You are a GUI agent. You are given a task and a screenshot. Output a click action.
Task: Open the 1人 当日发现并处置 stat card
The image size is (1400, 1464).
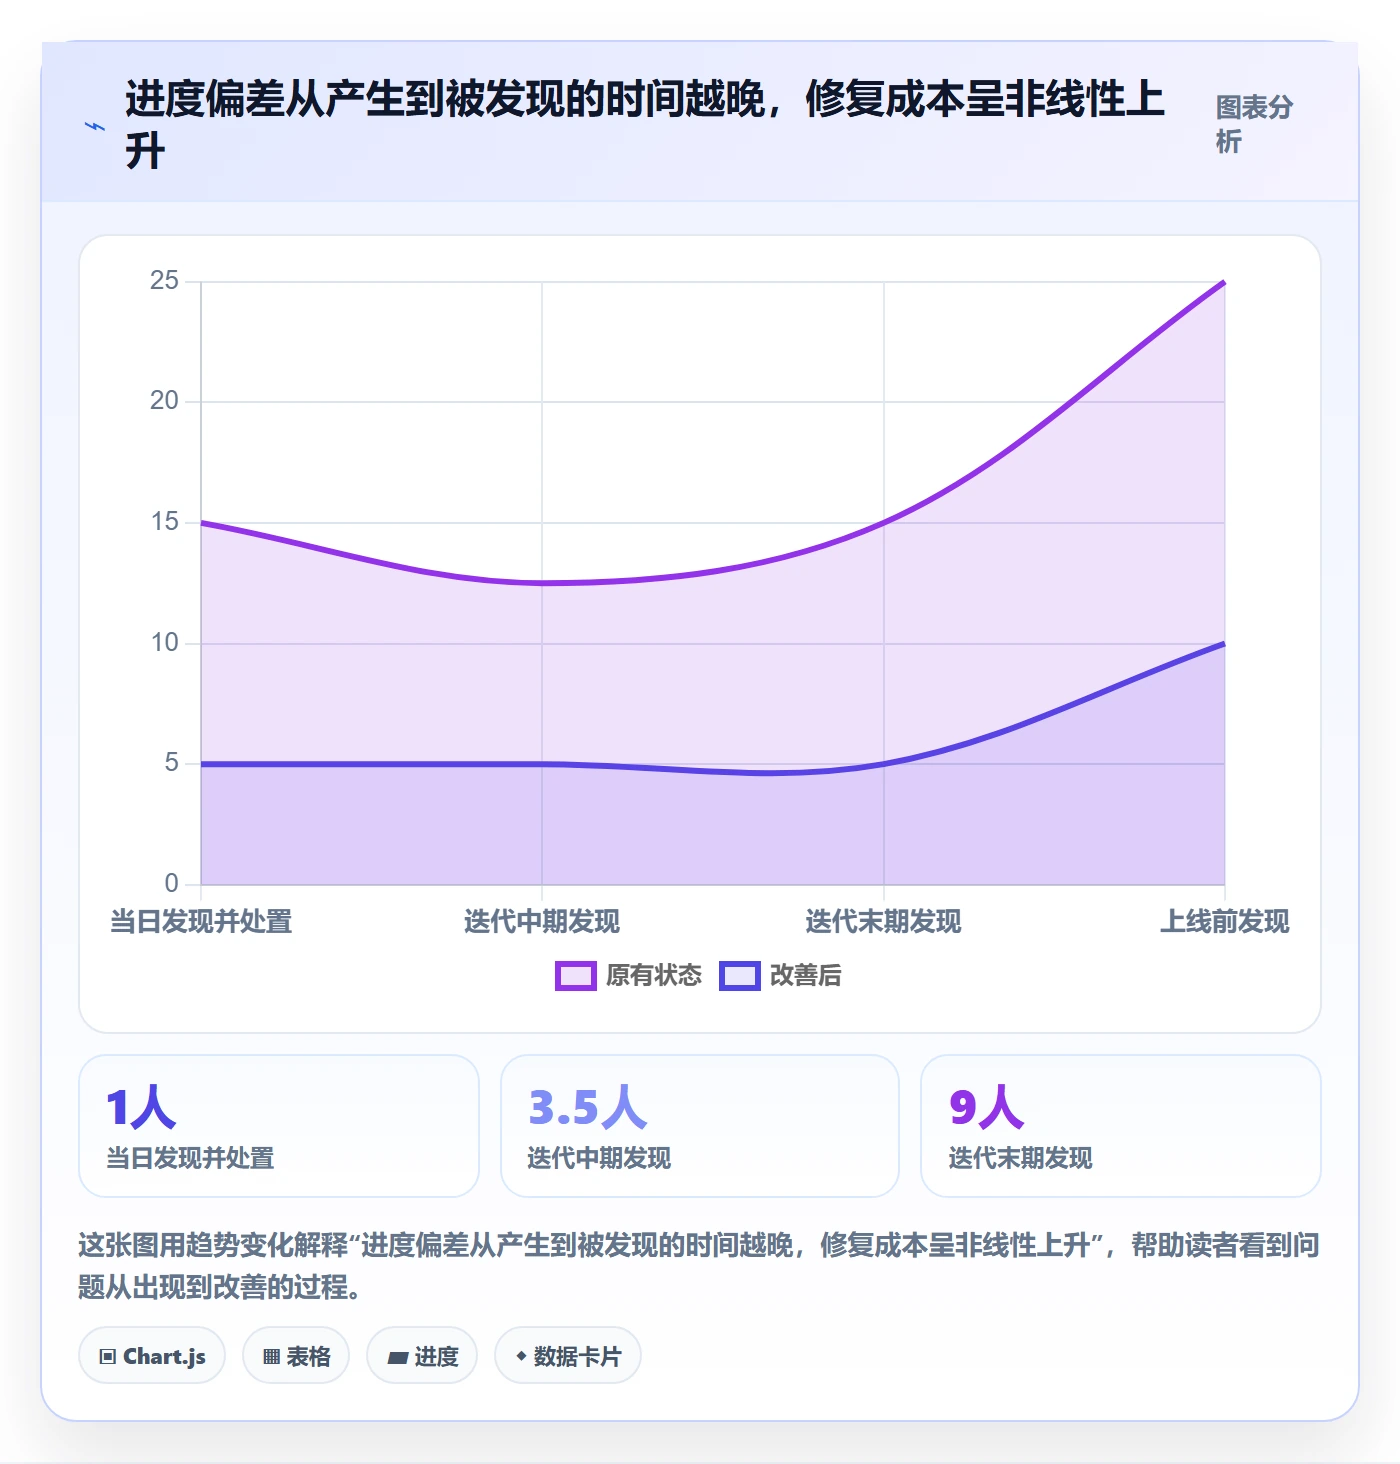point(279,1126)
